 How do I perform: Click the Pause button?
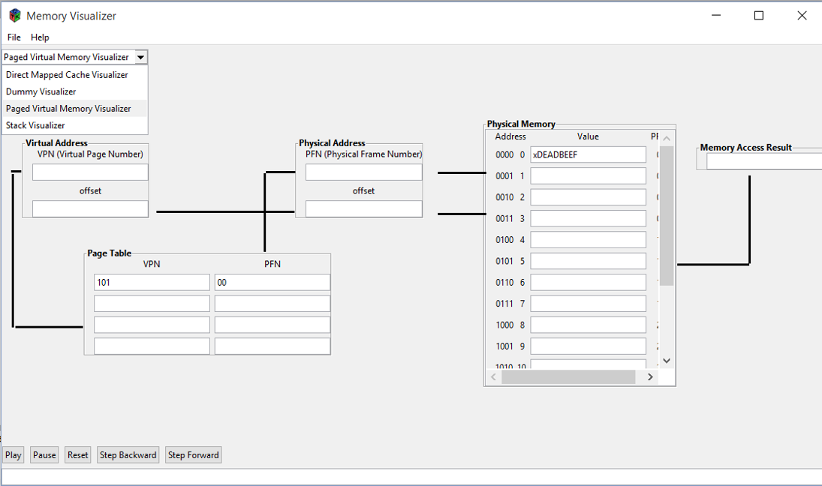[45, 455]
